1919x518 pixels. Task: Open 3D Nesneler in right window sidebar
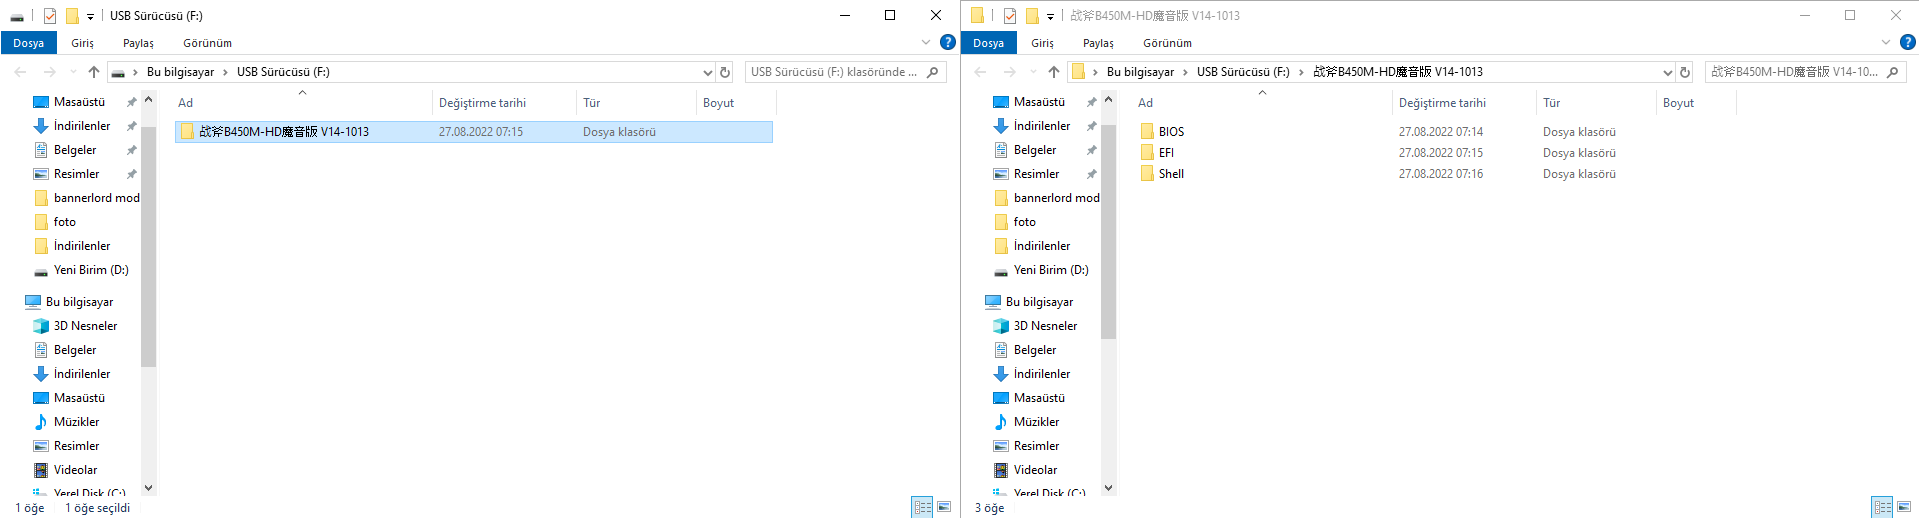[x=1045, y=326]
